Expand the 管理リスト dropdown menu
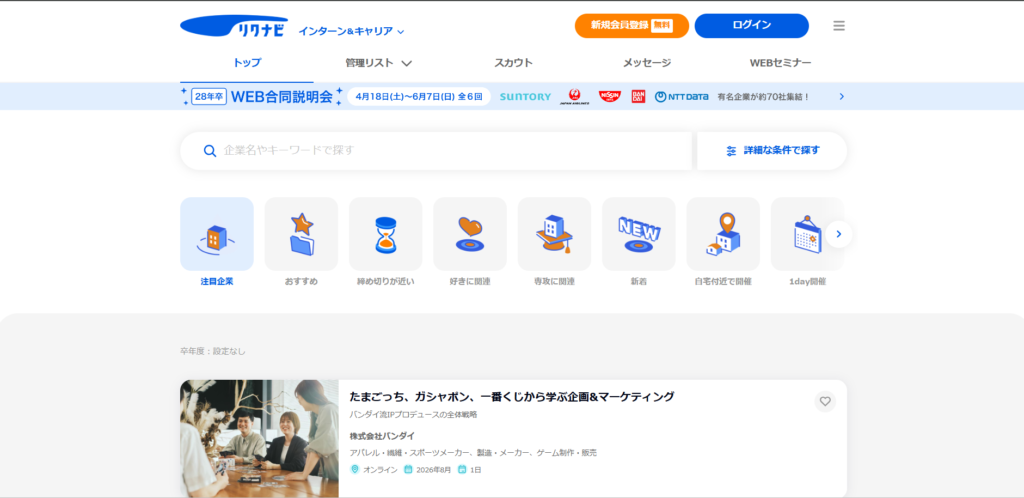 tap(378, 63)
